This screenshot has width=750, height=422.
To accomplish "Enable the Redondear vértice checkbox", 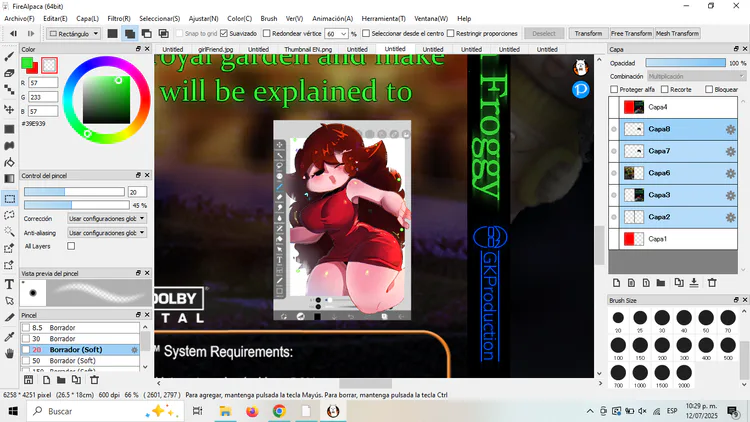I will coord(267,33).
